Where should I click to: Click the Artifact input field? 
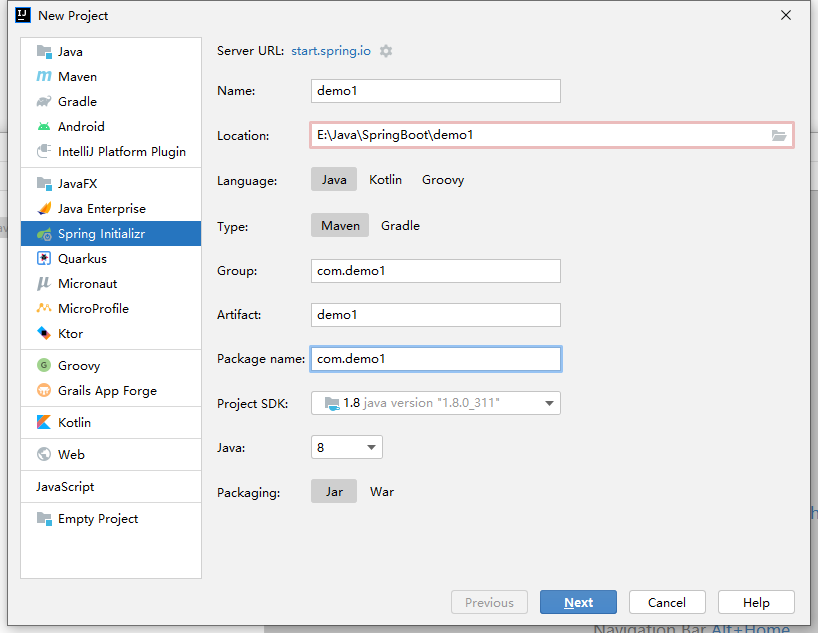[436, 315]
